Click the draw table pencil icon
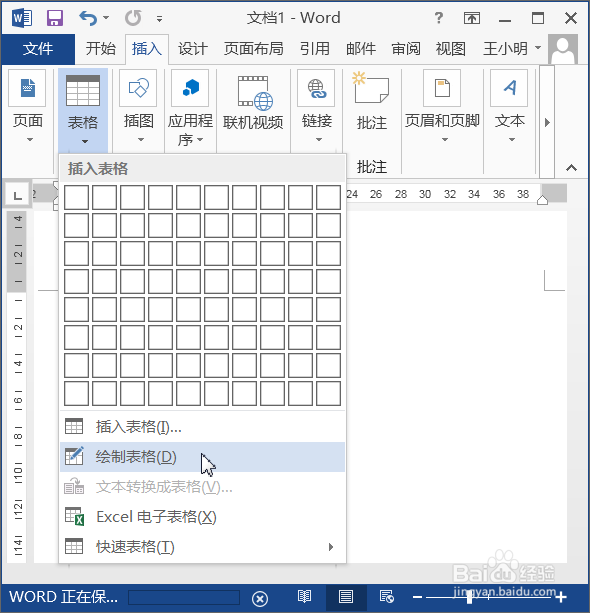Viewport: 590px width, 613px height. coord(74,456)
